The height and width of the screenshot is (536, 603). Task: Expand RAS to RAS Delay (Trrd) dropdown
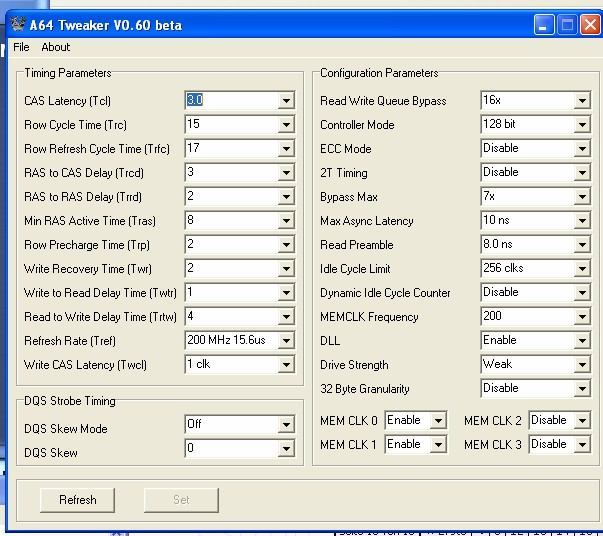[x=286, y=196]
